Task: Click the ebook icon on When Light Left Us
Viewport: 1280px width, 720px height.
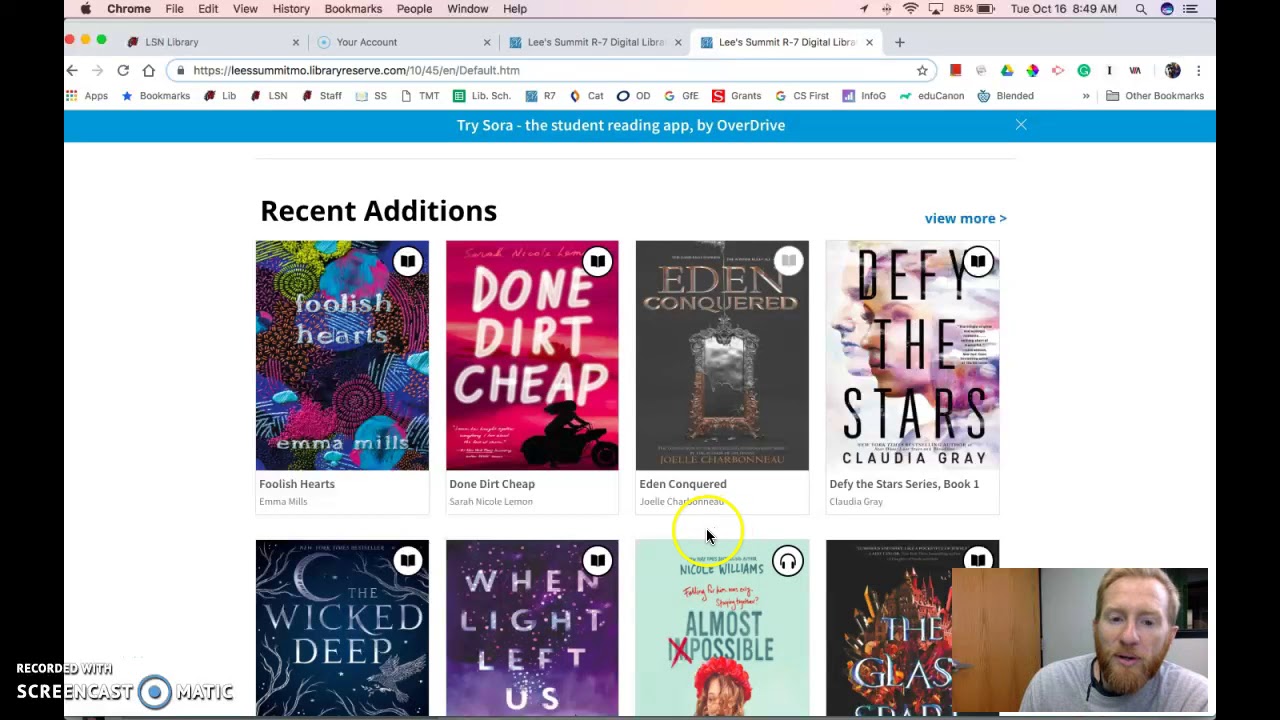Action: click(597, 561)
